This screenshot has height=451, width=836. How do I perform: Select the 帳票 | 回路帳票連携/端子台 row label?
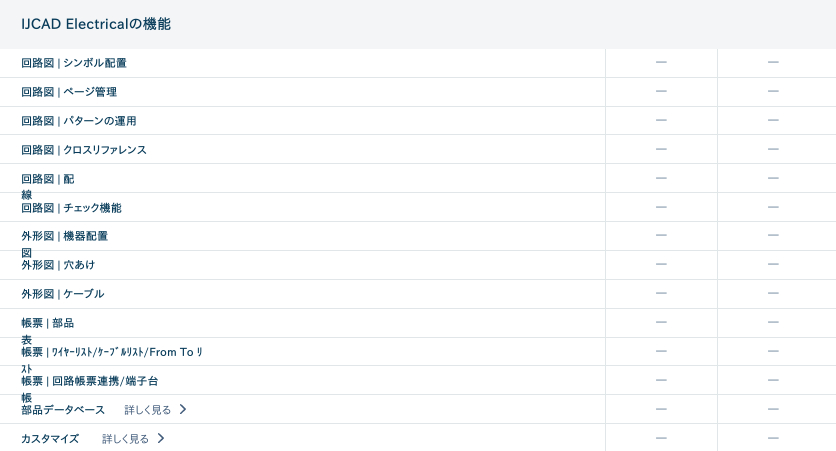90,381
